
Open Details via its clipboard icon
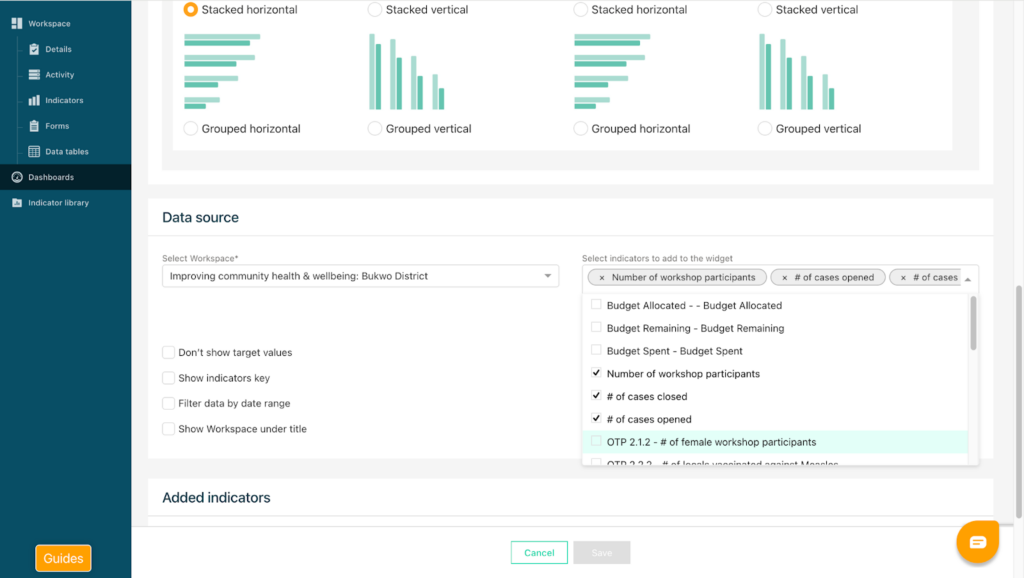(34, 49)
